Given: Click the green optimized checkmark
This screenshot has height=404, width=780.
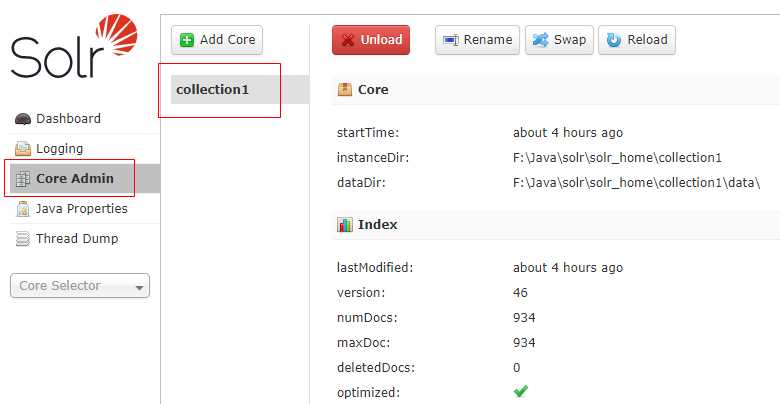Looking at the screenshot, I should click(x=521, y=392).
